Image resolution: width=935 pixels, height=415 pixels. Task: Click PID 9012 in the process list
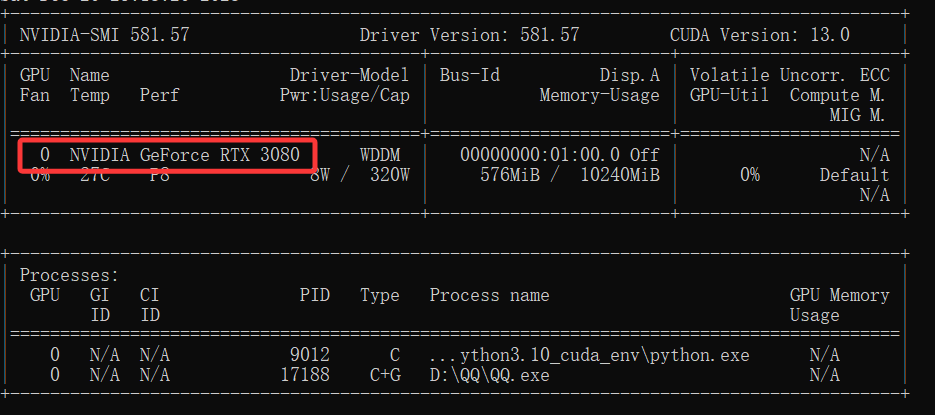click(309, 355)
